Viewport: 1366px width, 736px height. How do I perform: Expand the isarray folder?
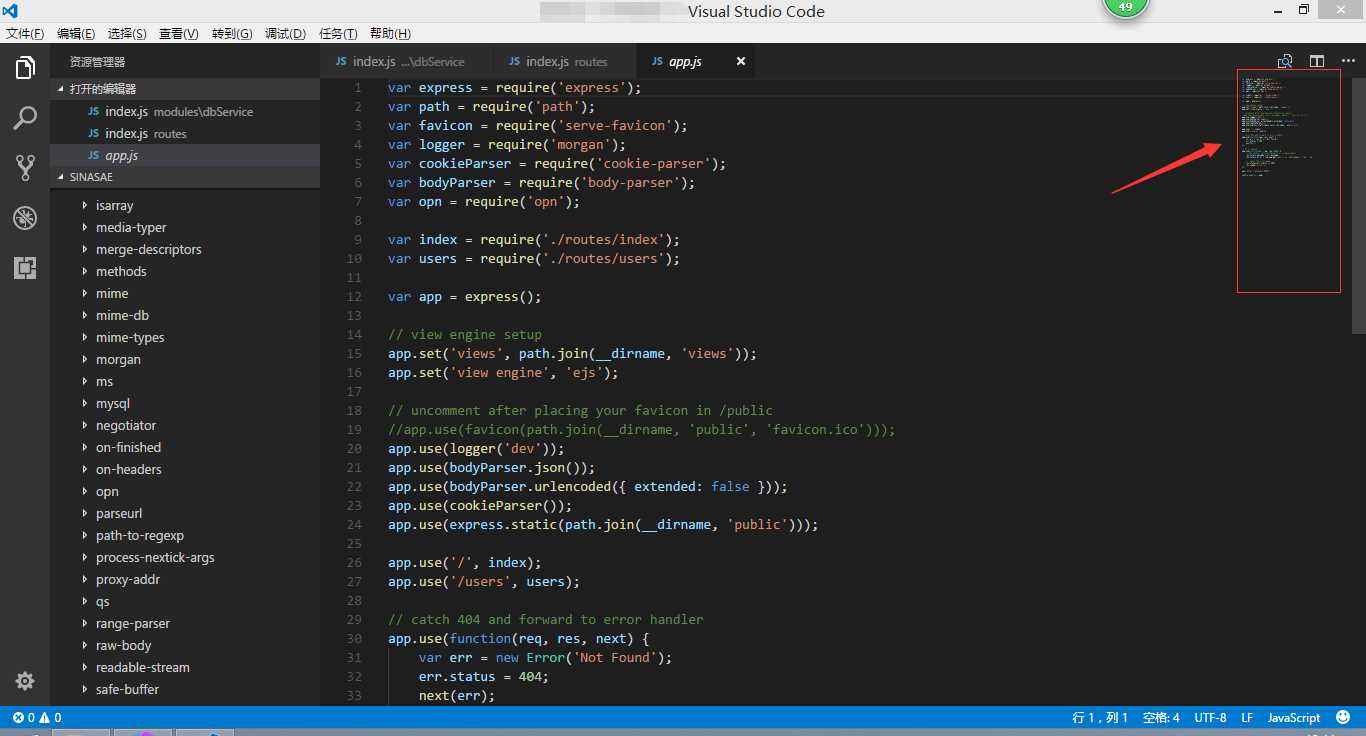click(x=185, y=205)
